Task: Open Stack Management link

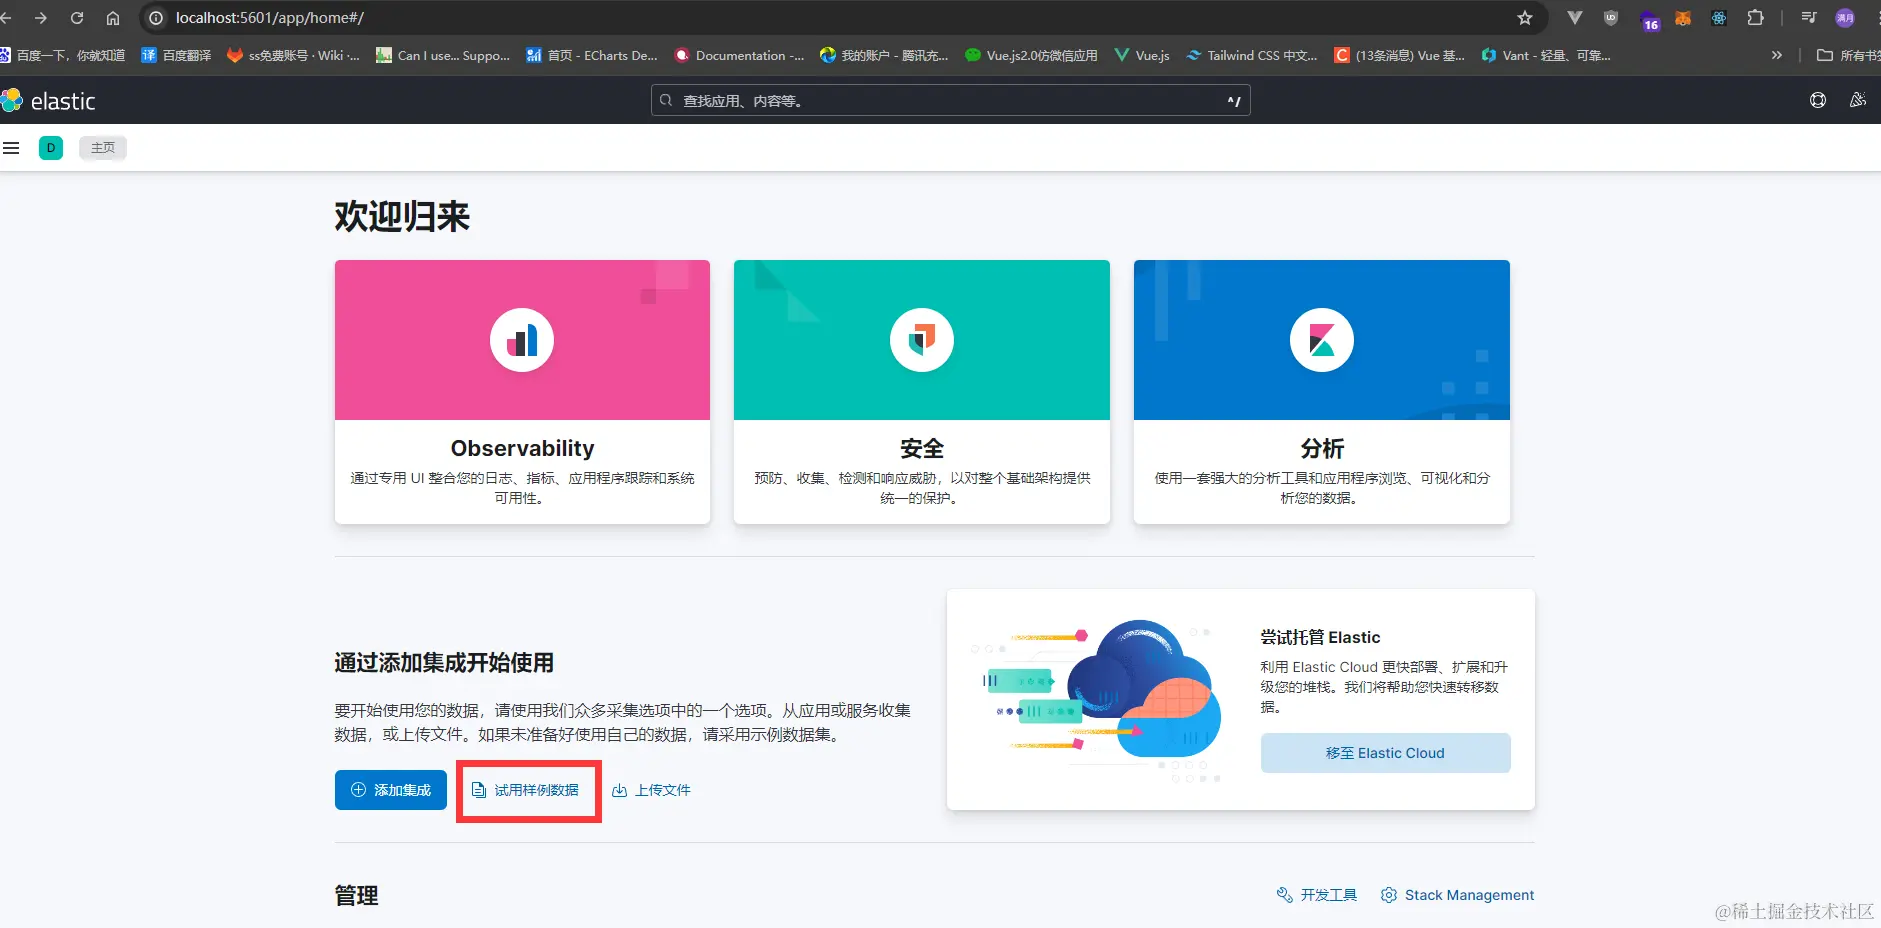Action: click(x=1457, y=895)
